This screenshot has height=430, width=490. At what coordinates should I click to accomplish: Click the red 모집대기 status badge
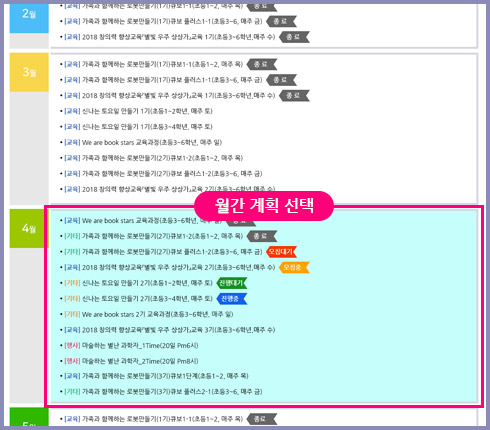tap(281, 252)
